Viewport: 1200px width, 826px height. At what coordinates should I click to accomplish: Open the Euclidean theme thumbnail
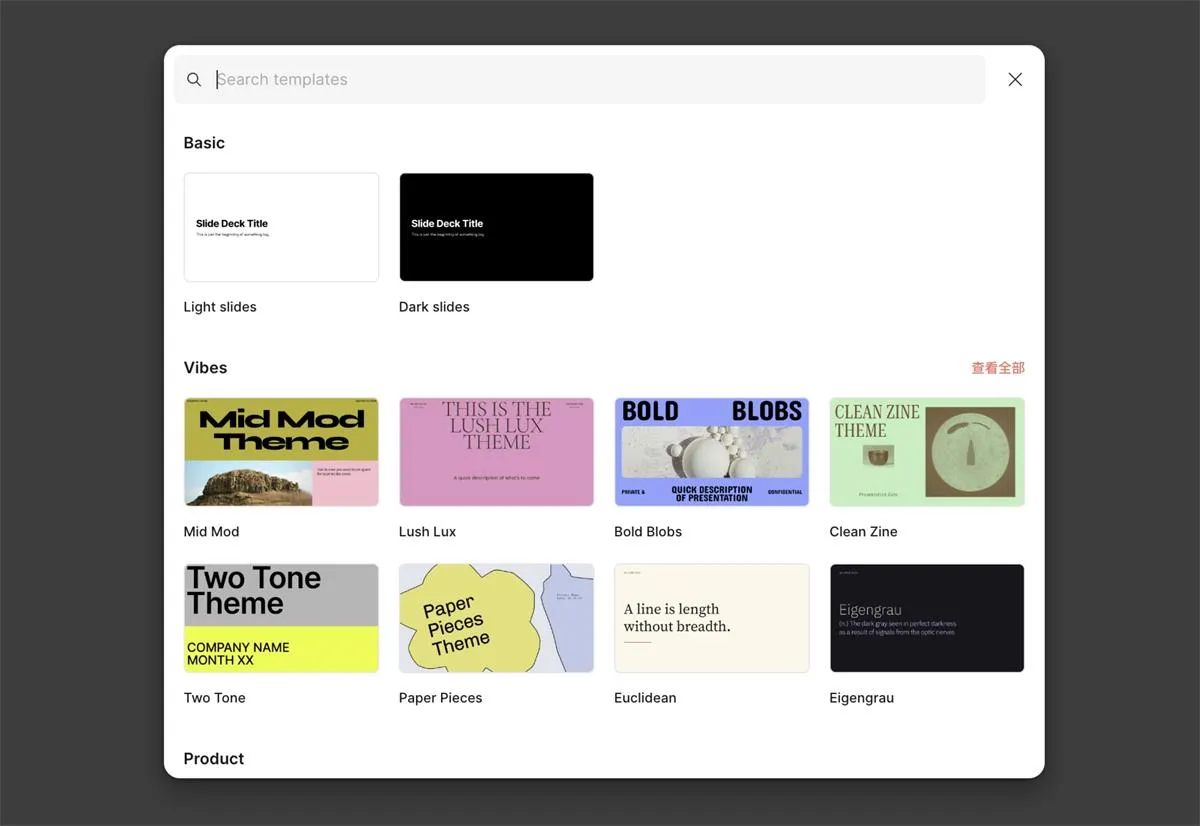coord(711,618)
